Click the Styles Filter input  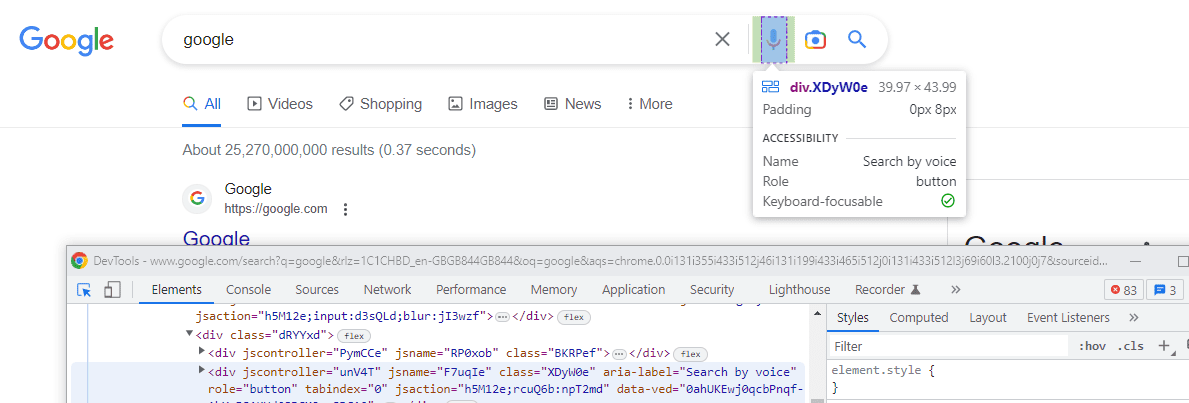[948, 346]
